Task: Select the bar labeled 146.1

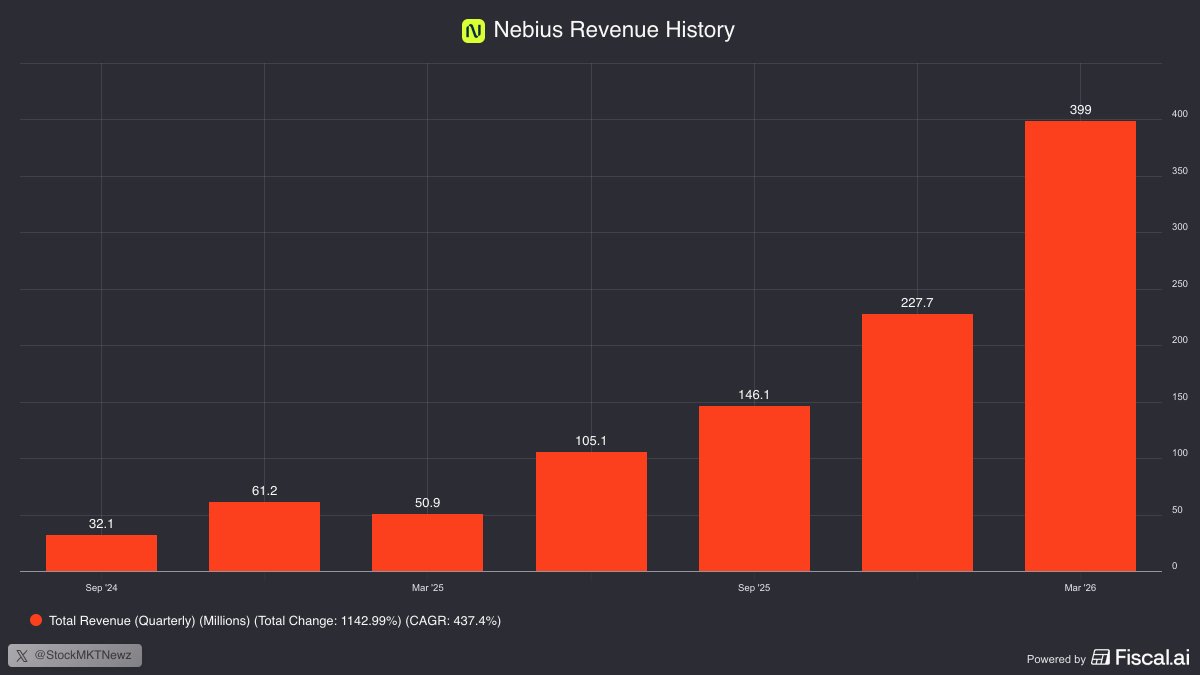Action: pyautogui.click(x=754, y=488)
